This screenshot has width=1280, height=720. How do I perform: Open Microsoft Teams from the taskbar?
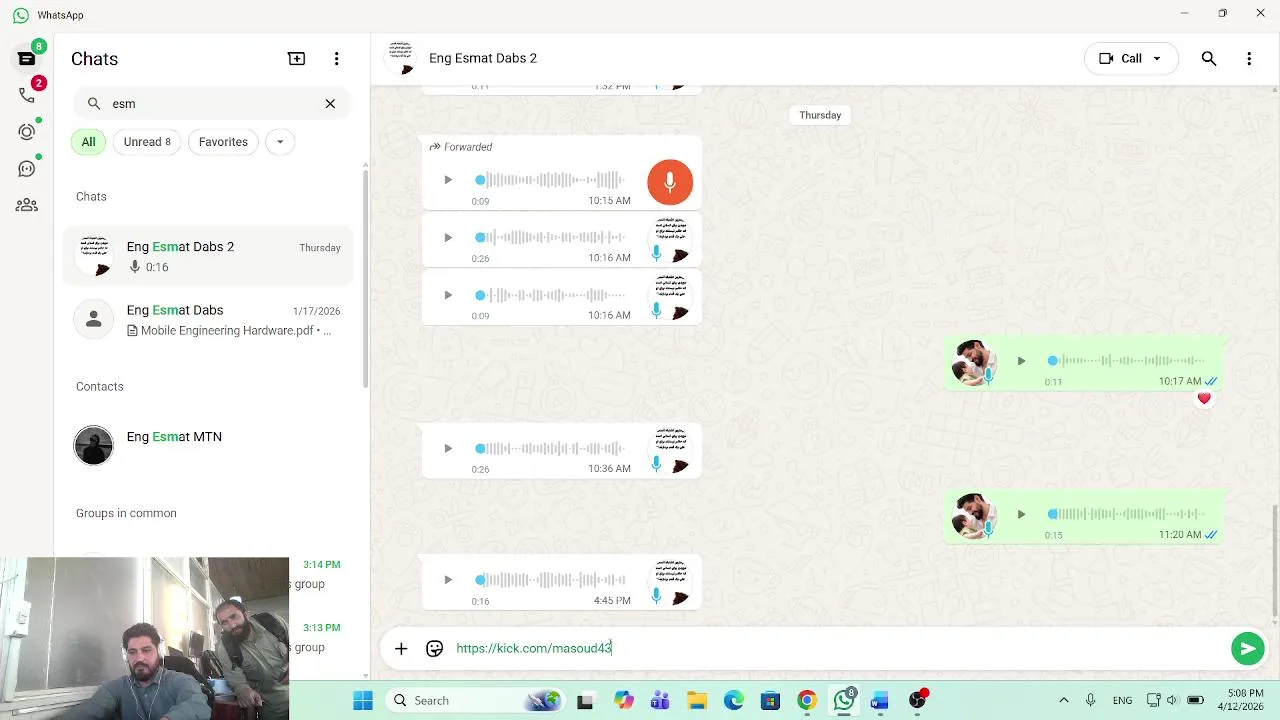pos(660,700)
